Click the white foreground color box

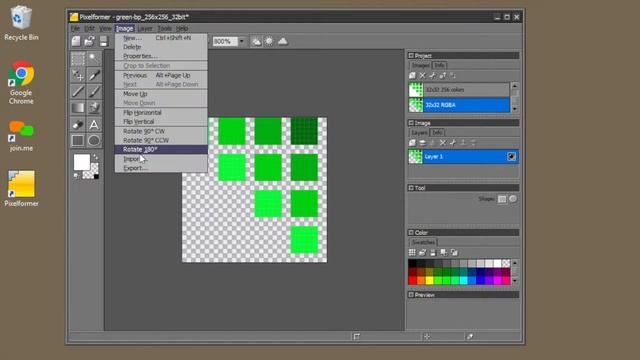(x=82, y=162)
